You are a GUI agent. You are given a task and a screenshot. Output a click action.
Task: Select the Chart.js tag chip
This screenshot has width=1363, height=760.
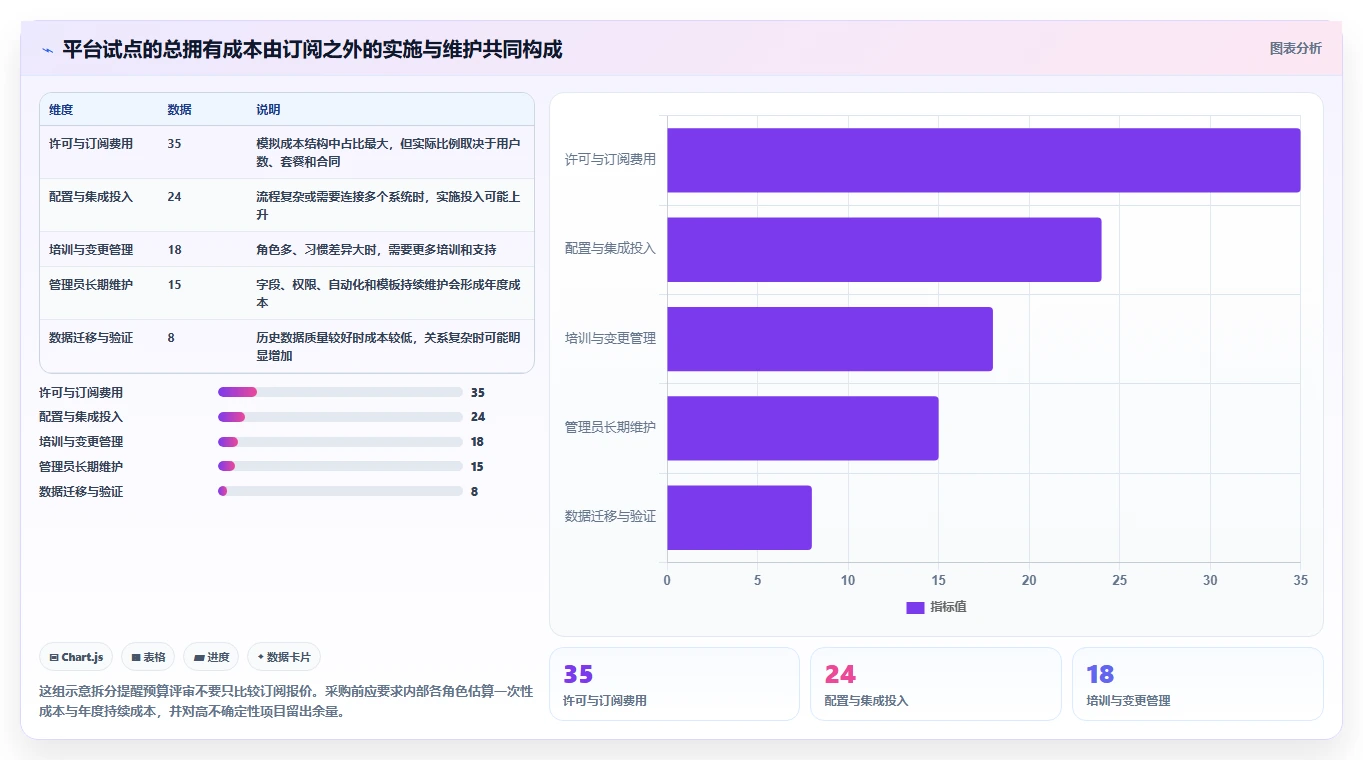click(x=77, y=657)
